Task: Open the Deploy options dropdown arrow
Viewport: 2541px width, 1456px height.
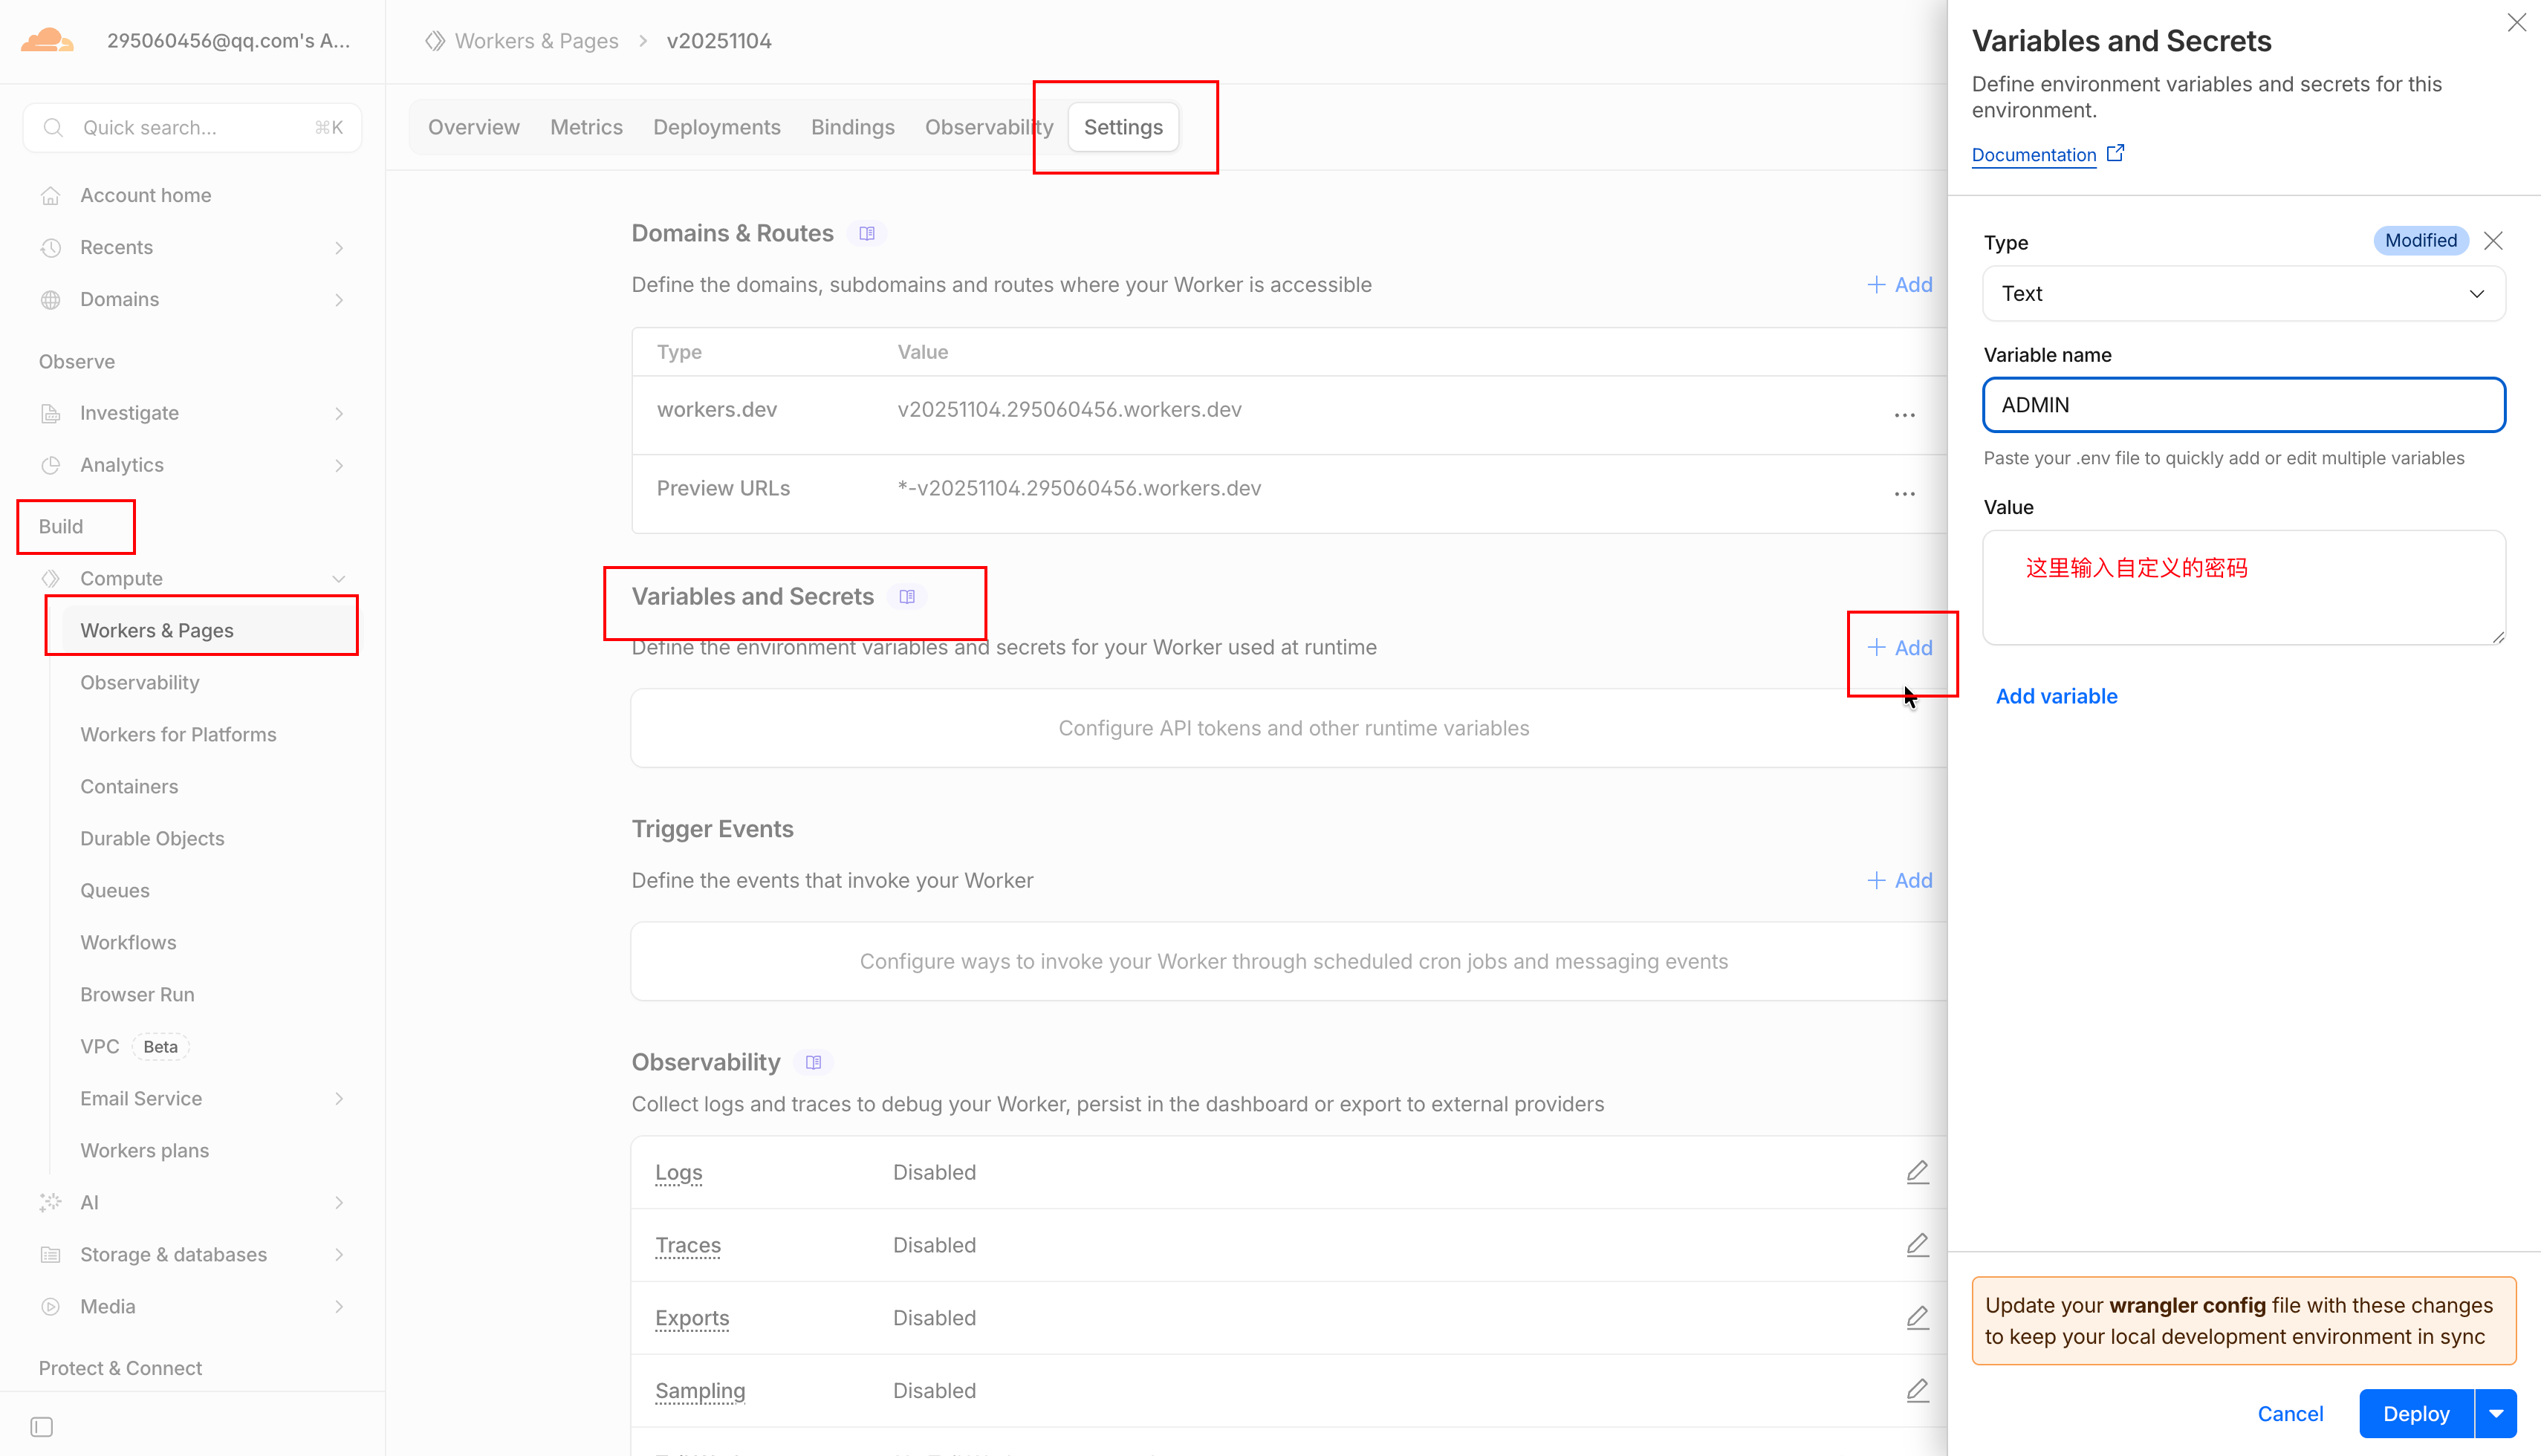Action: point(2496,1414)
